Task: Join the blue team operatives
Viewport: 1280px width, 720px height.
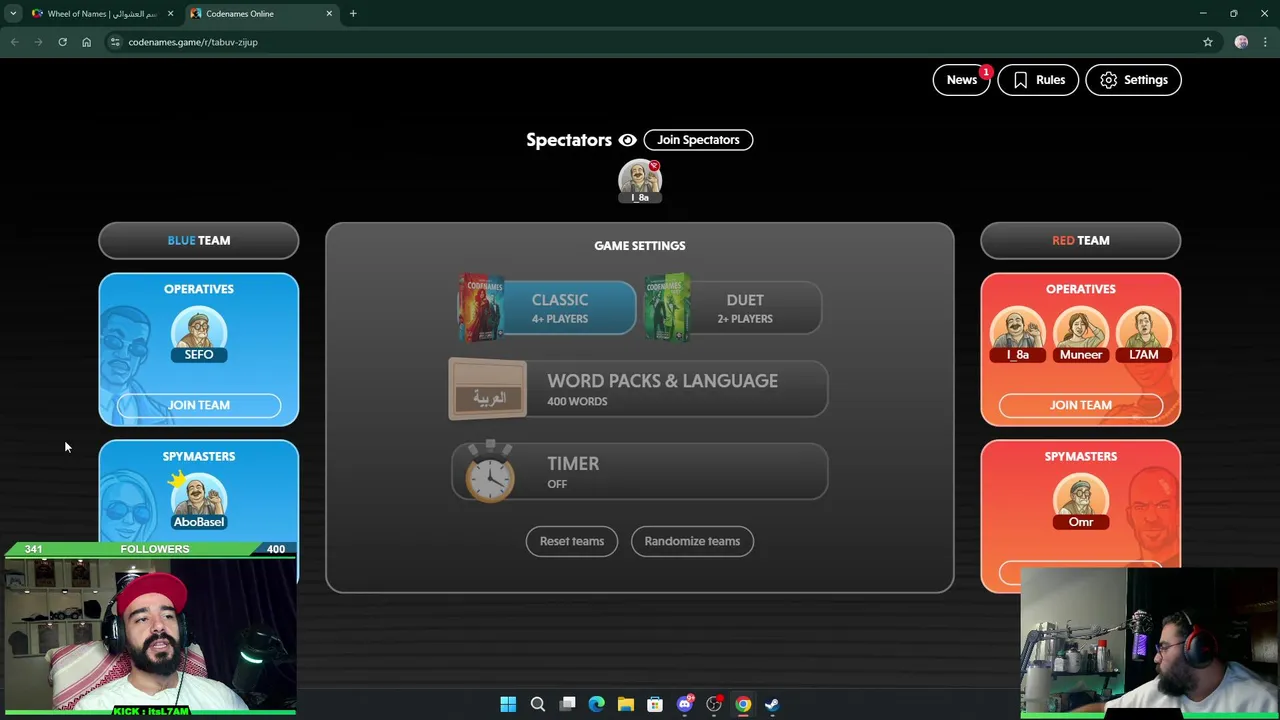Action: tap(199, 405)
